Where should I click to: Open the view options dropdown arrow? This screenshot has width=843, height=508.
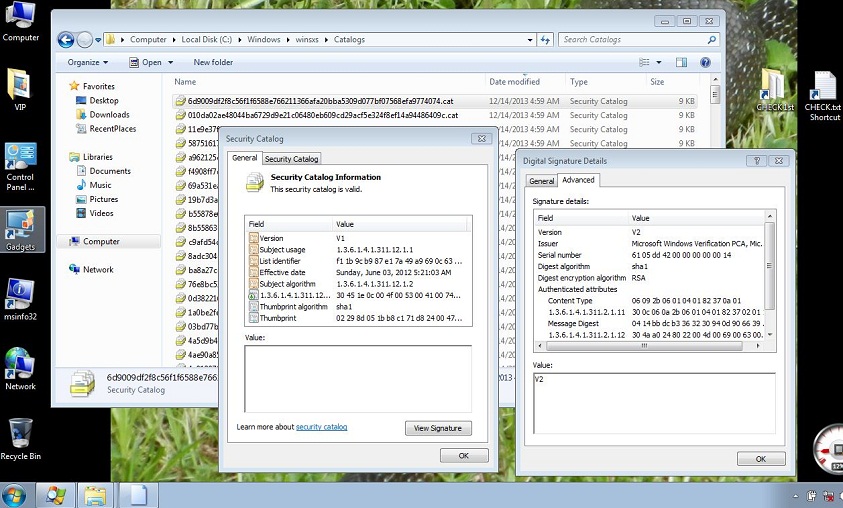tap(659, 62)
